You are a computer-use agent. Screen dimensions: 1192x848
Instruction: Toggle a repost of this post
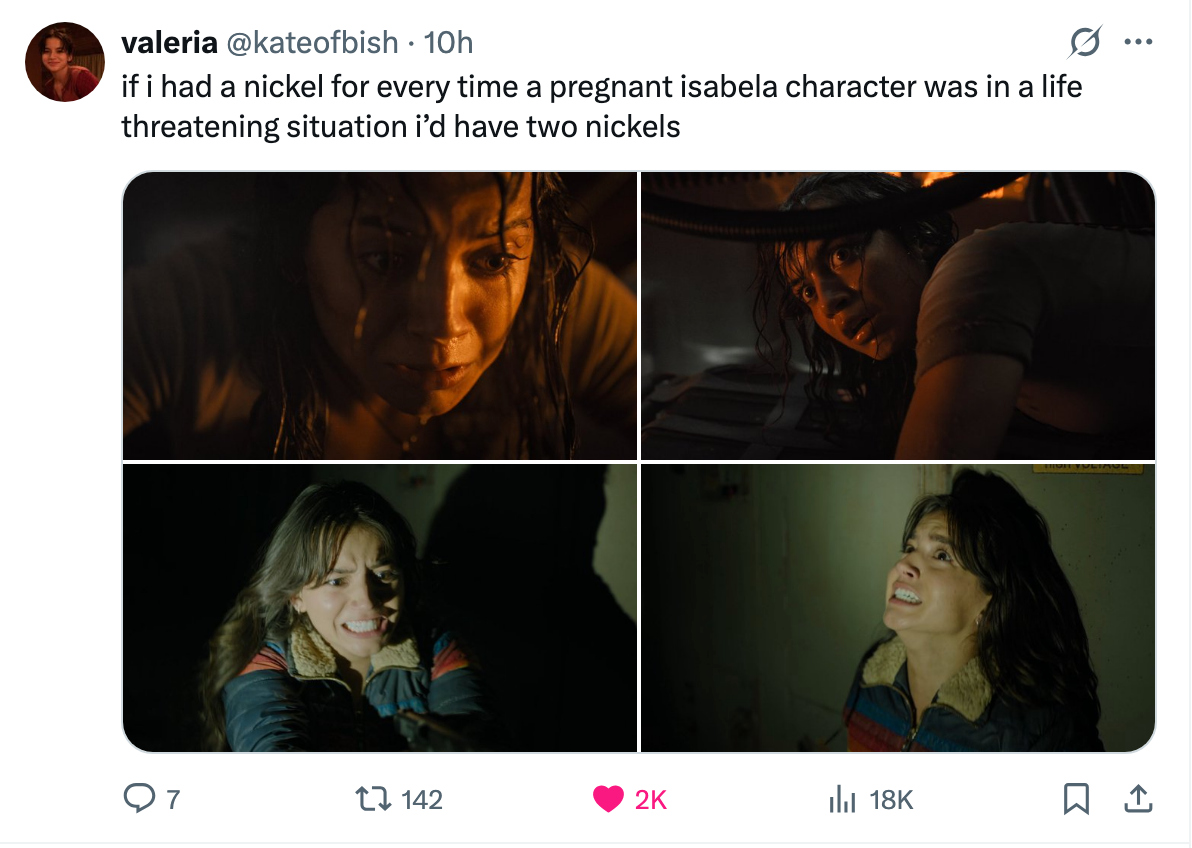click(x=372, y=798)
